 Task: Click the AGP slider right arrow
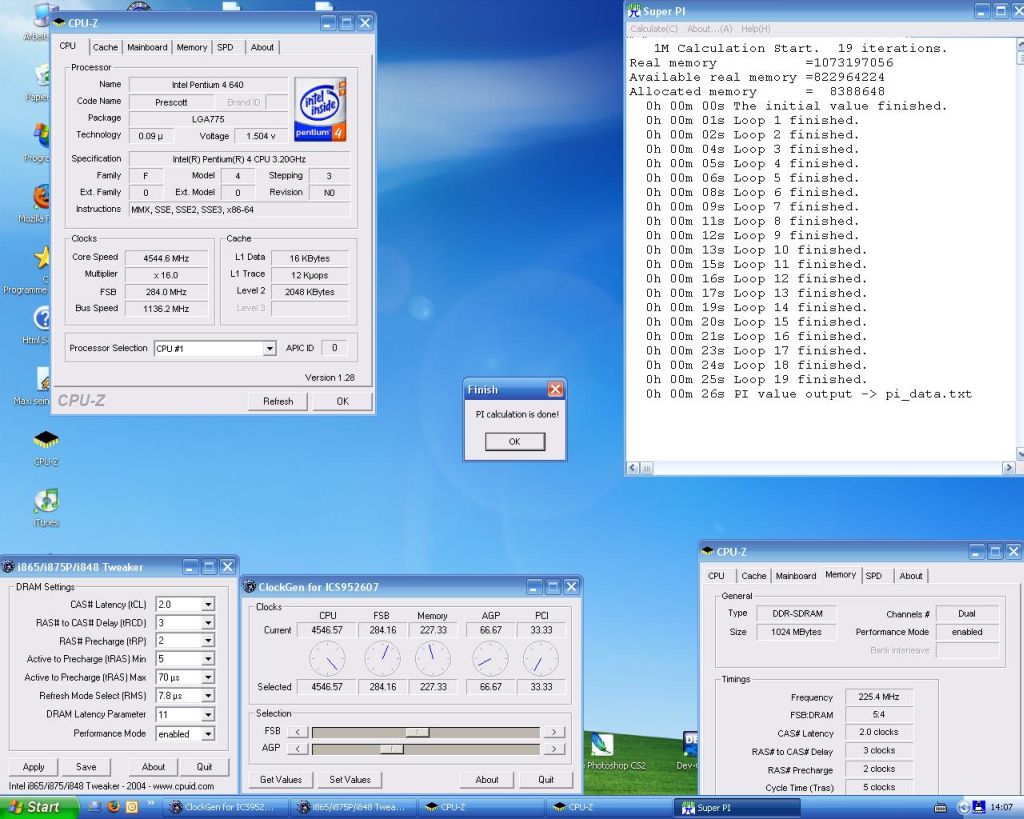pos(554,748)
